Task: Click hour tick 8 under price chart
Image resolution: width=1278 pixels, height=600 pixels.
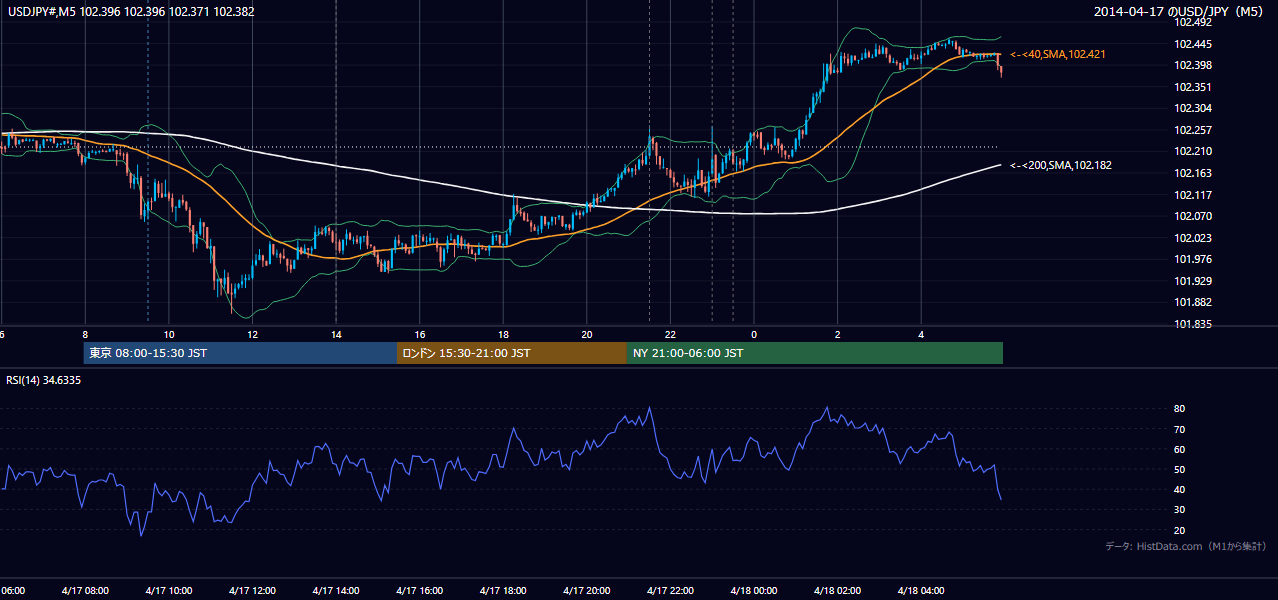Action: coord(85,334)
